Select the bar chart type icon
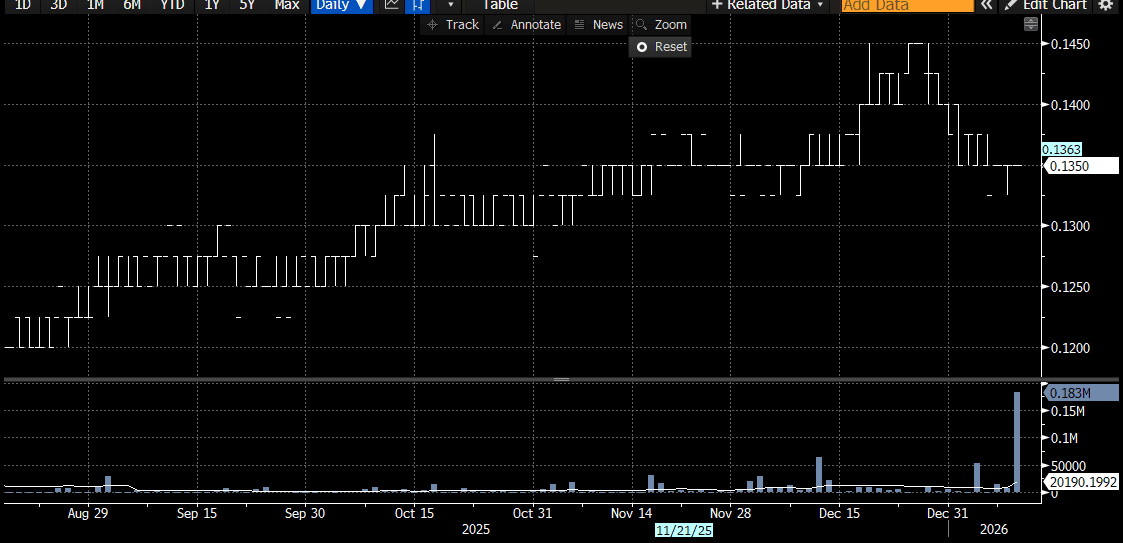This screenshot has width=1123, height=543. (419, 5)
